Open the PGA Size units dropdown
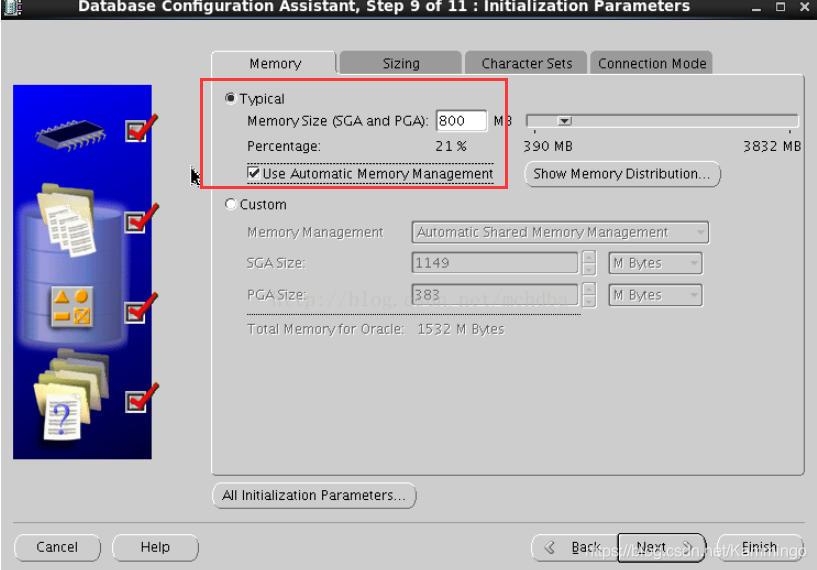Screen dimensions: 817x570 pyautogui.click(x=655, y=295)
